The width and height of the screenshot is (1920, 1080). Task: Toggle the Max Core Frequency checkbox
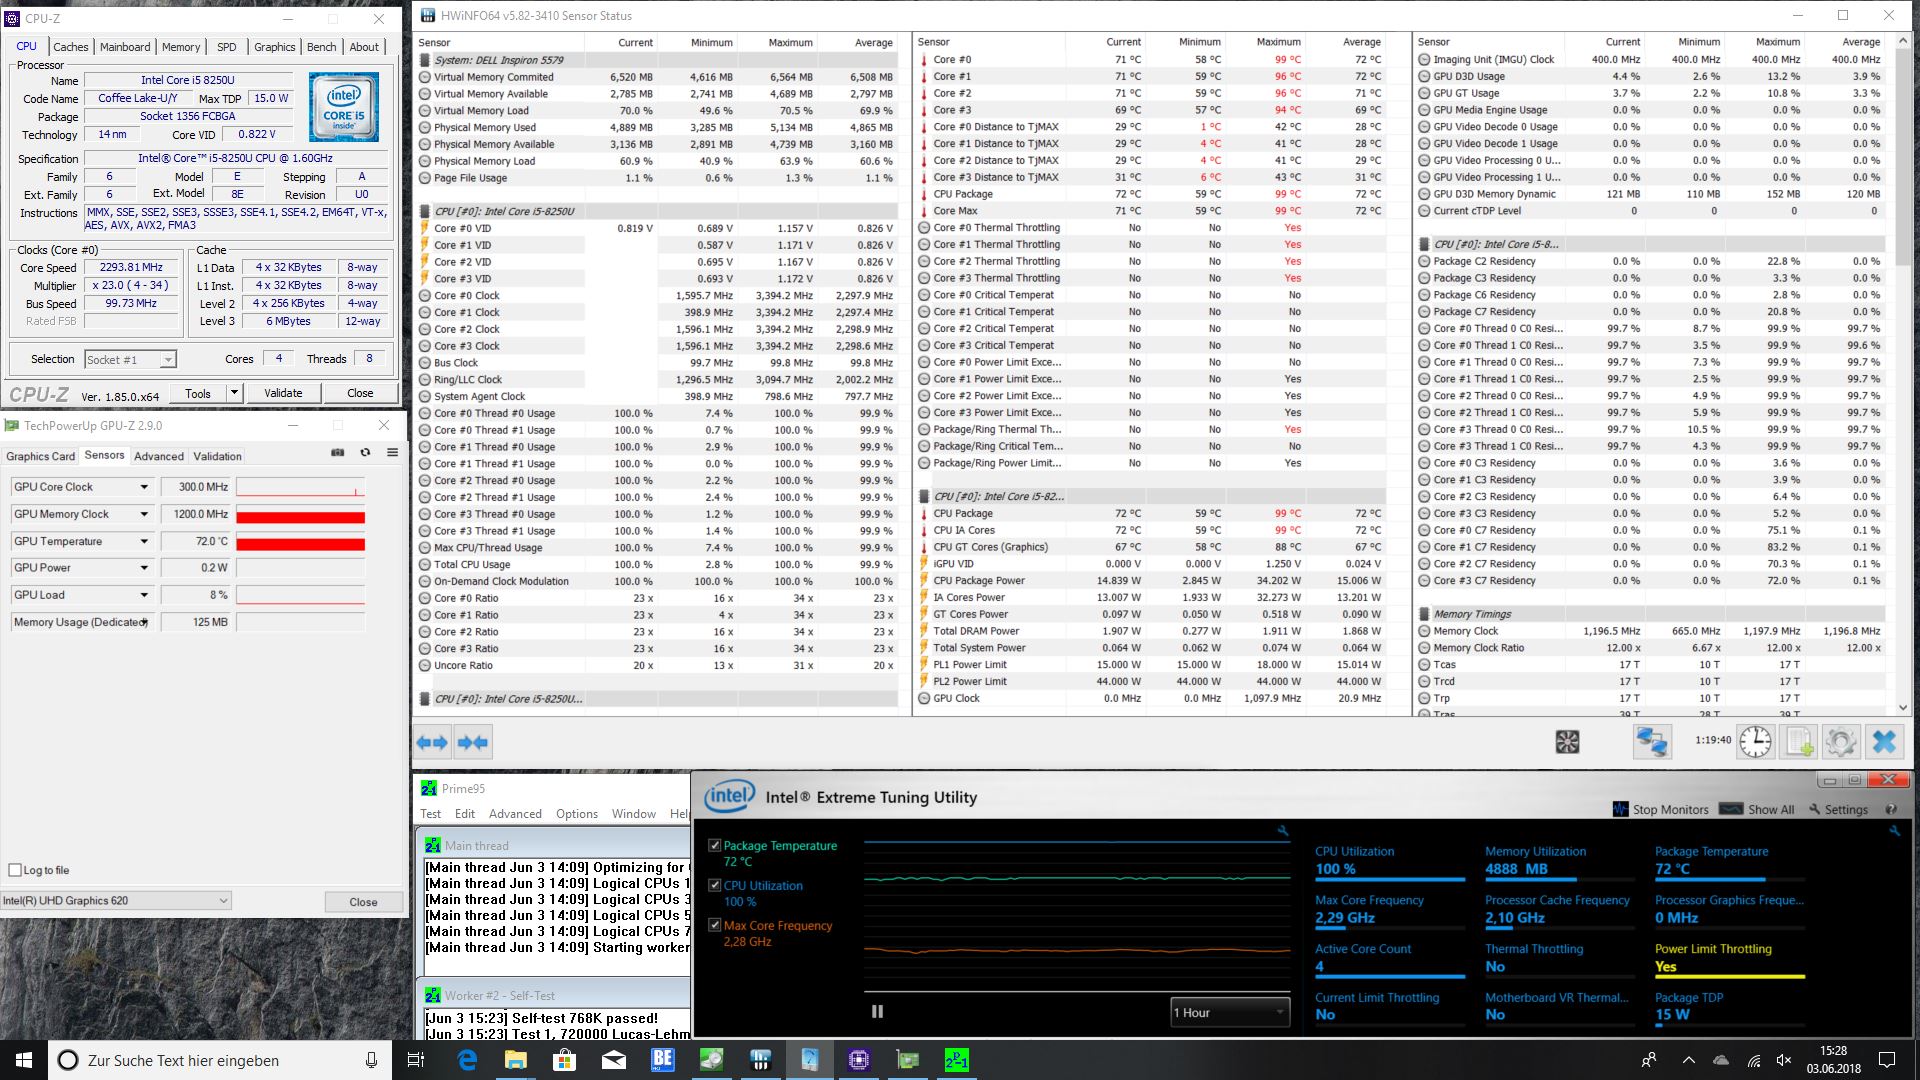click(714, 925)
